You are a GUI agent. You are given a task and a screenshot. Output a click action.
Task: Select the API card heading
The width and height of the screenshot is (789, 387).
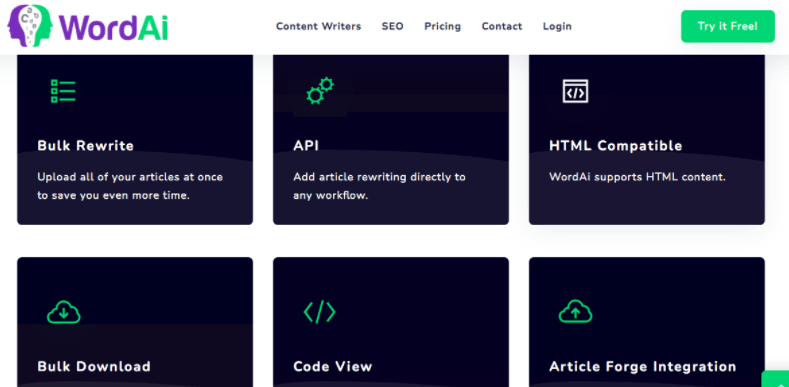point(306,146)
